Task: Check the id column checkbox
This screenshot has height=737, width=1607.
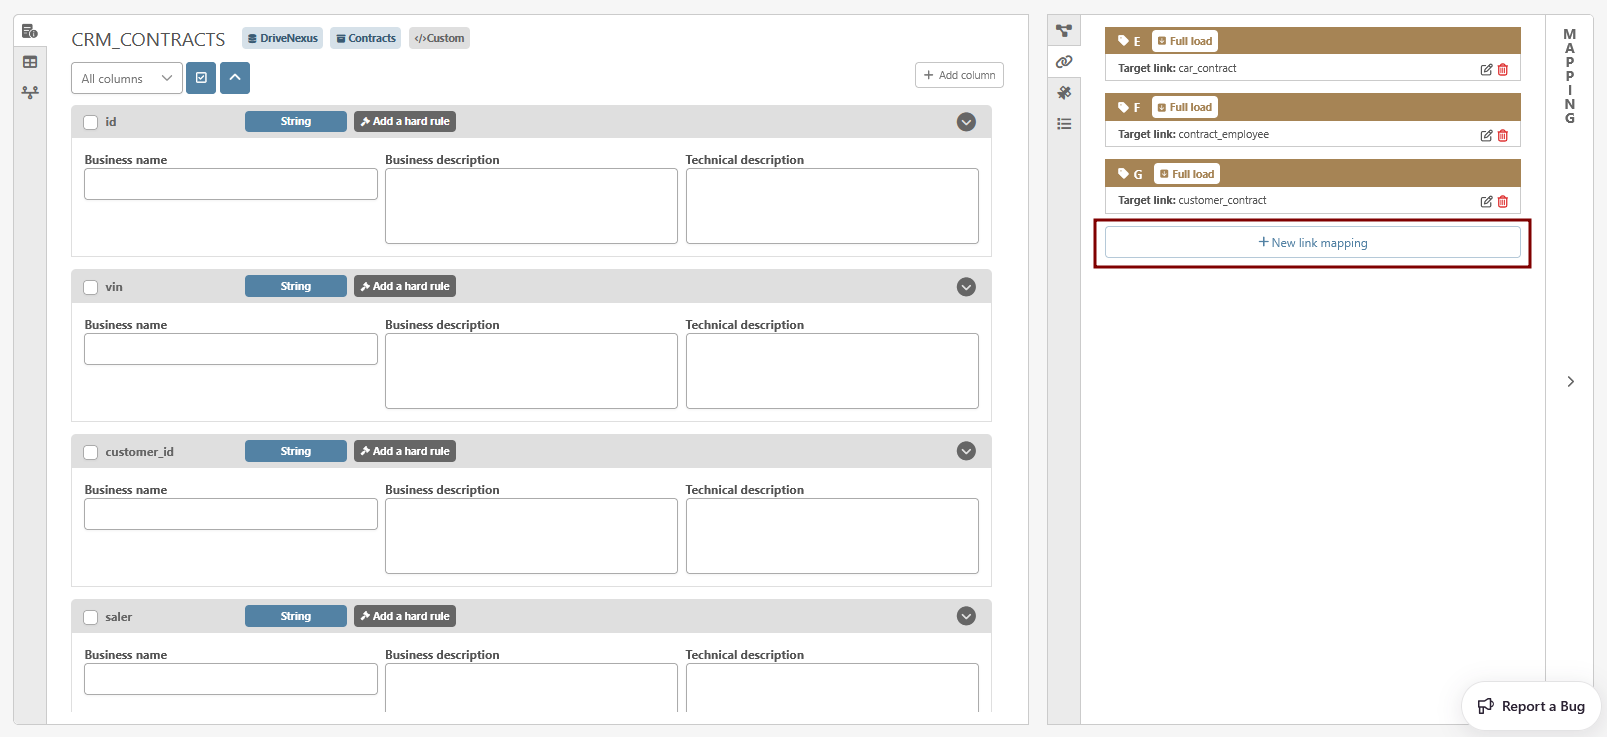Action: [x=91, y=122]
